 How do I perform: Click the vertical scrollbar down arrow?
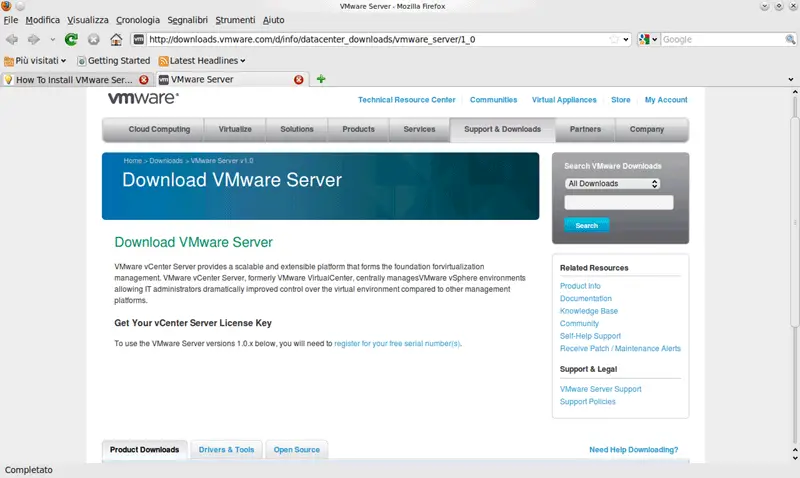click(x=795, y=458)
